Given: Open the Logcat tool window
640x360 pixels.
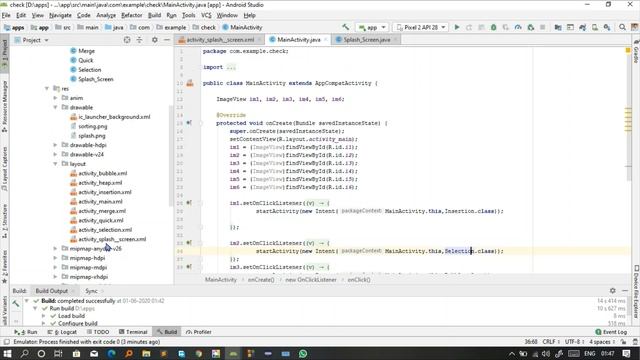Looking at the screenshot, I should [x=62, y=332].
